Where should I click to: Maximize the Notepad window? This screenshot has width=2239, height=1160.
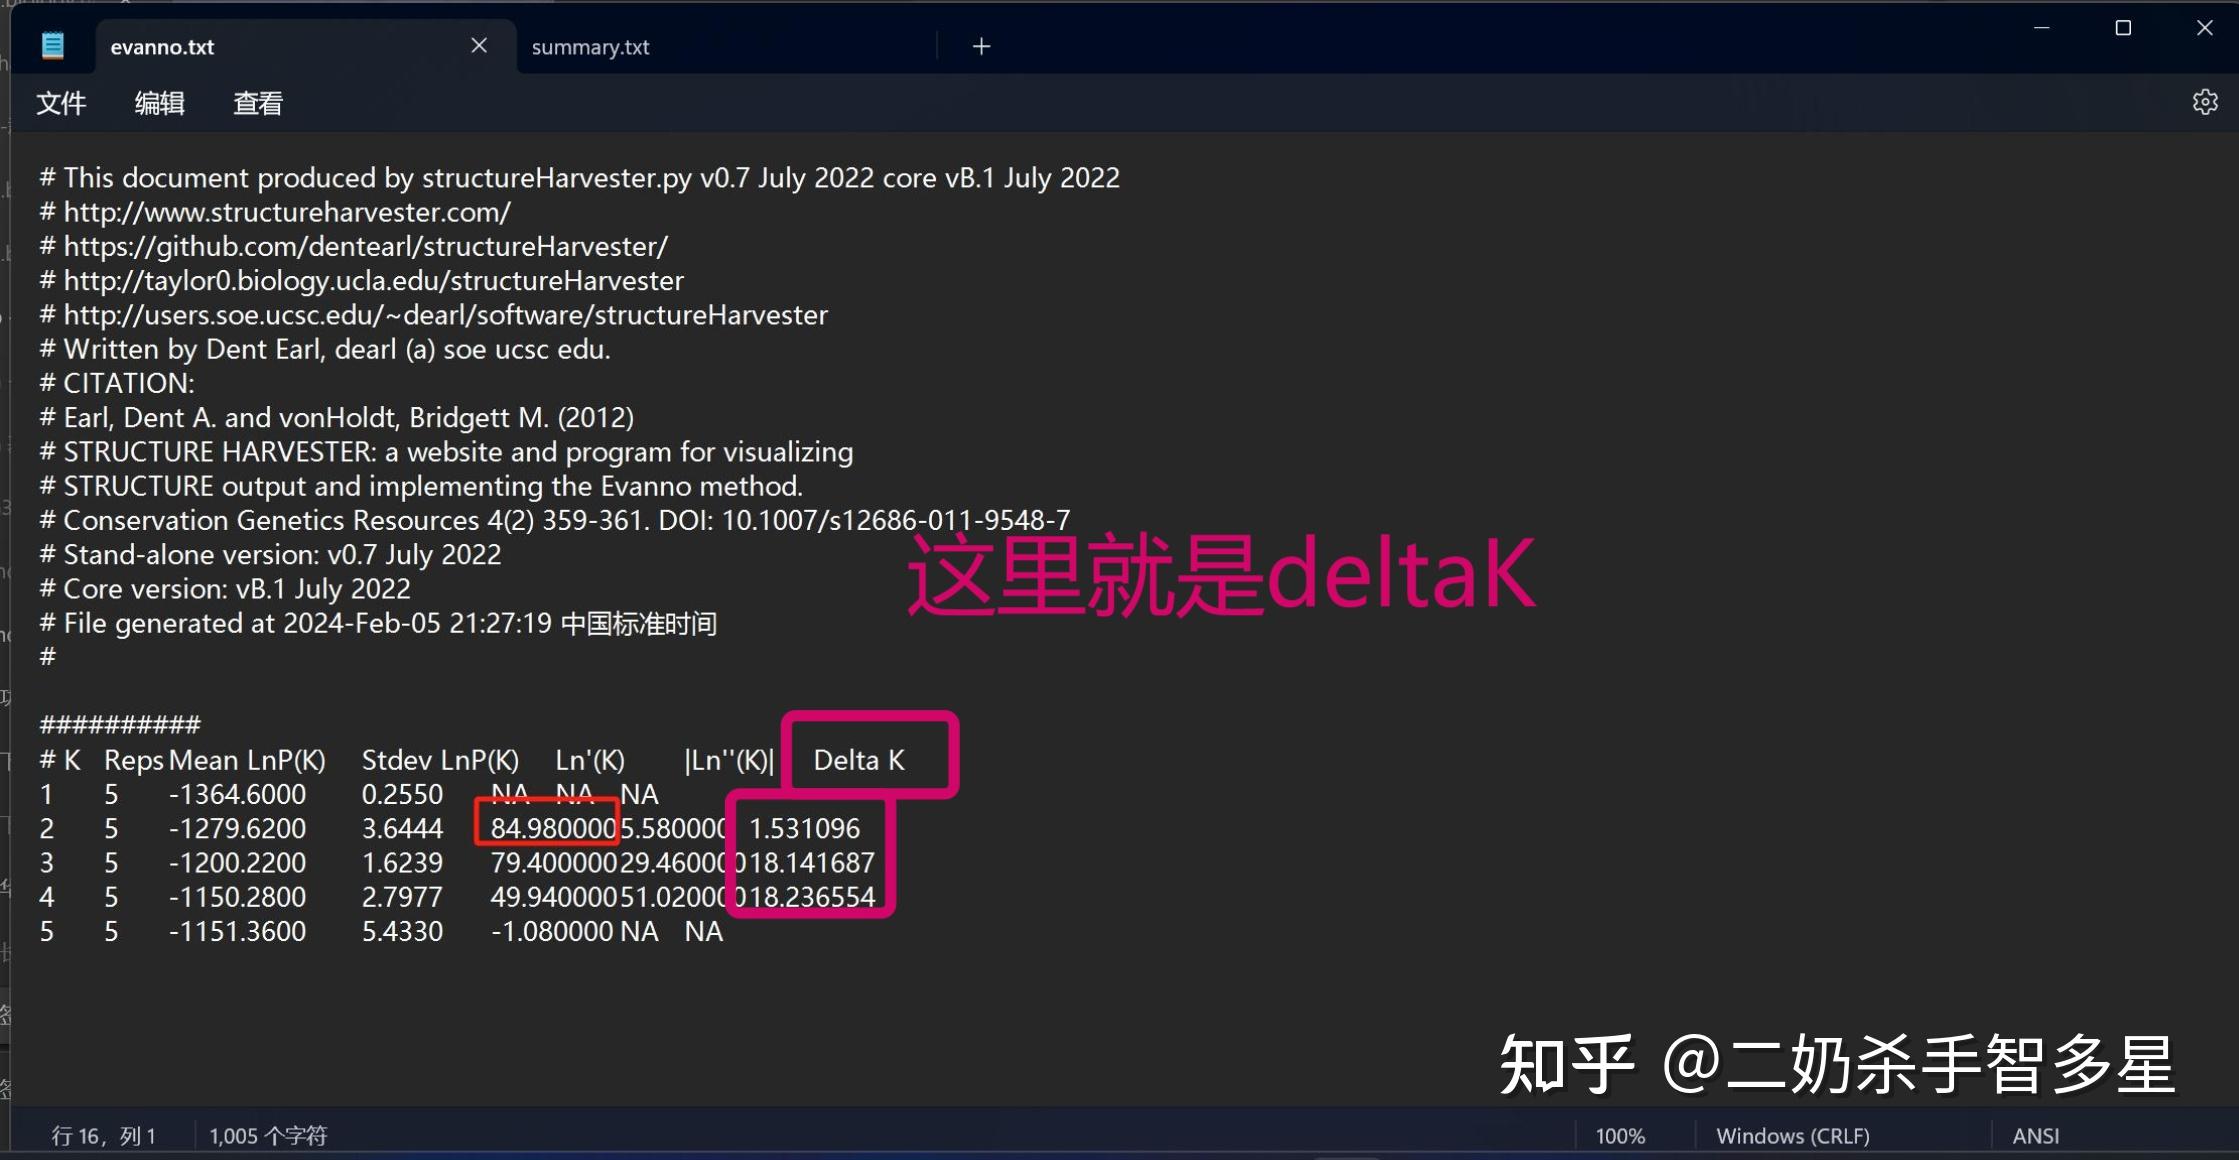pyautogui.click(x=2123, y=28)
